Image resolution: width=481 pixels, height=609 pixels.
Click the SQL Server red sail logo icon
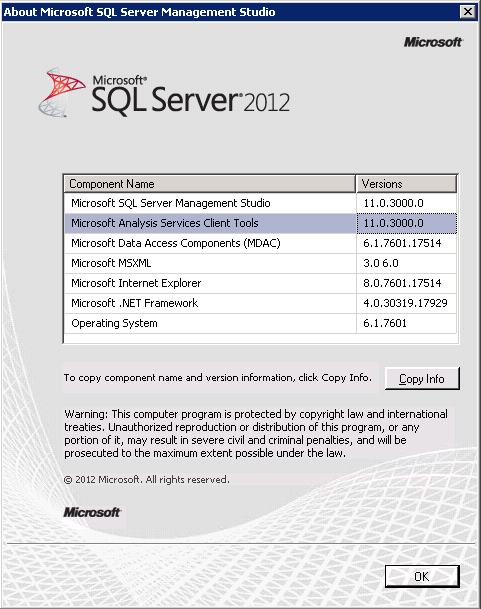(62, 92)
